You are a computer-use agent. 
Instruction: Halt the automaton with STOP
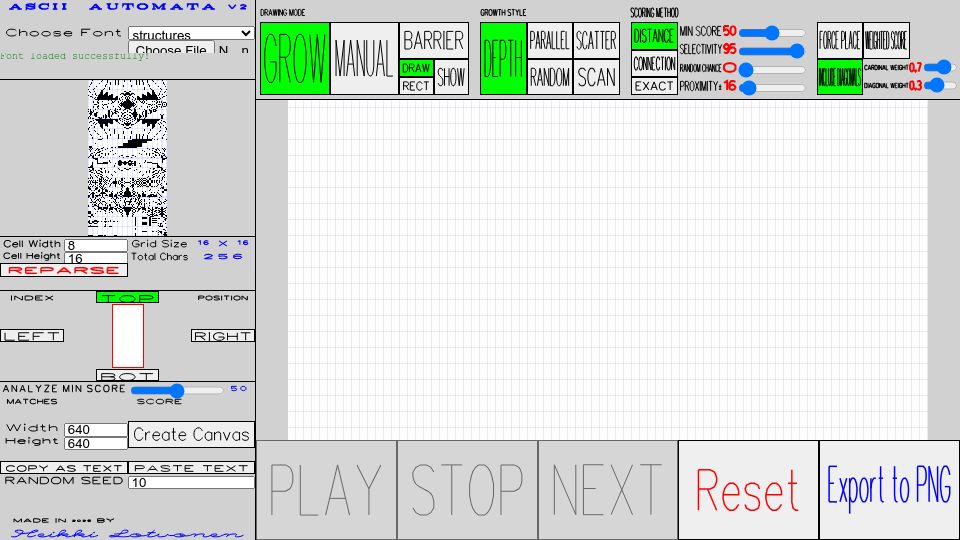[468, 490]
